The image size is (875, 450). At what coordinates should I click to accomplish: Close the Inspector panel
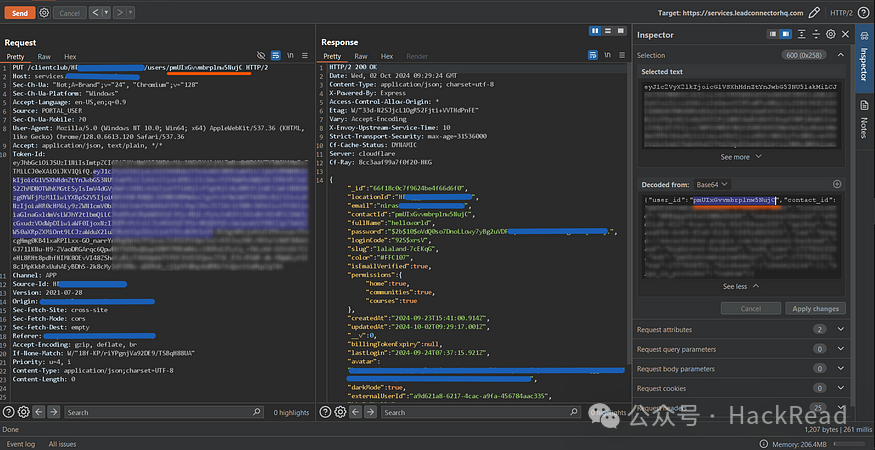(x=846, y=35)
